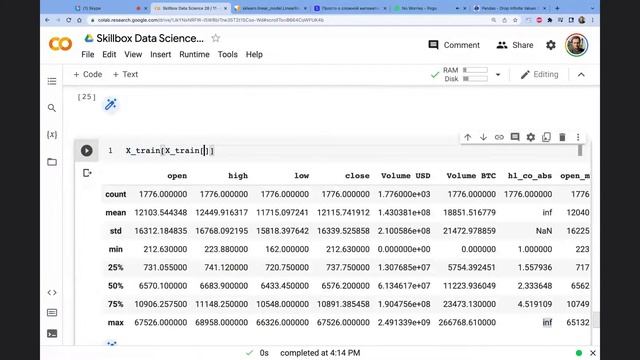Open the user account avatar
This screenshot has height=360, width=640.
coord(576,44)
